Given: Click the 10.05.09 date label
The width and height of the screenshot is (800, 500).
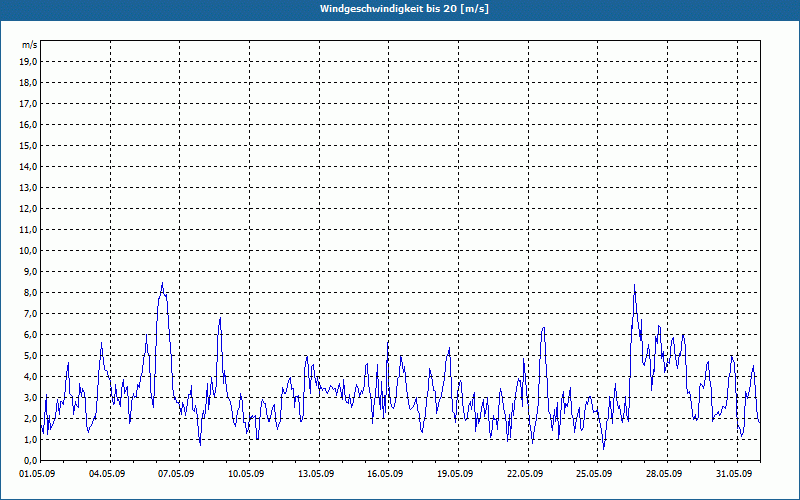Looking at the screenshot, I should (x=246, y=473).
